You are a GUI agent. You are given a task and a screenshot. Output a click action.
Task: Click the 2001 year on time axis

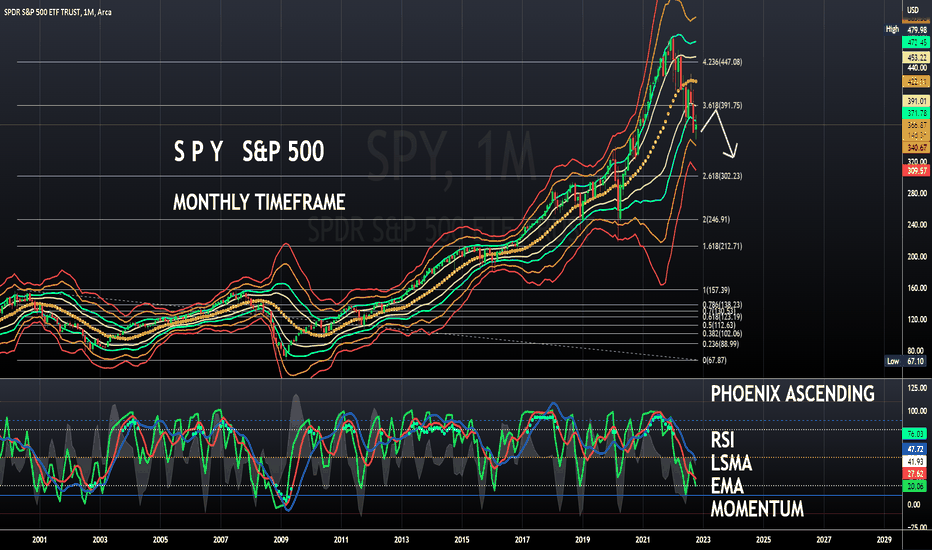pyautogui.click(x=39, y=540)
